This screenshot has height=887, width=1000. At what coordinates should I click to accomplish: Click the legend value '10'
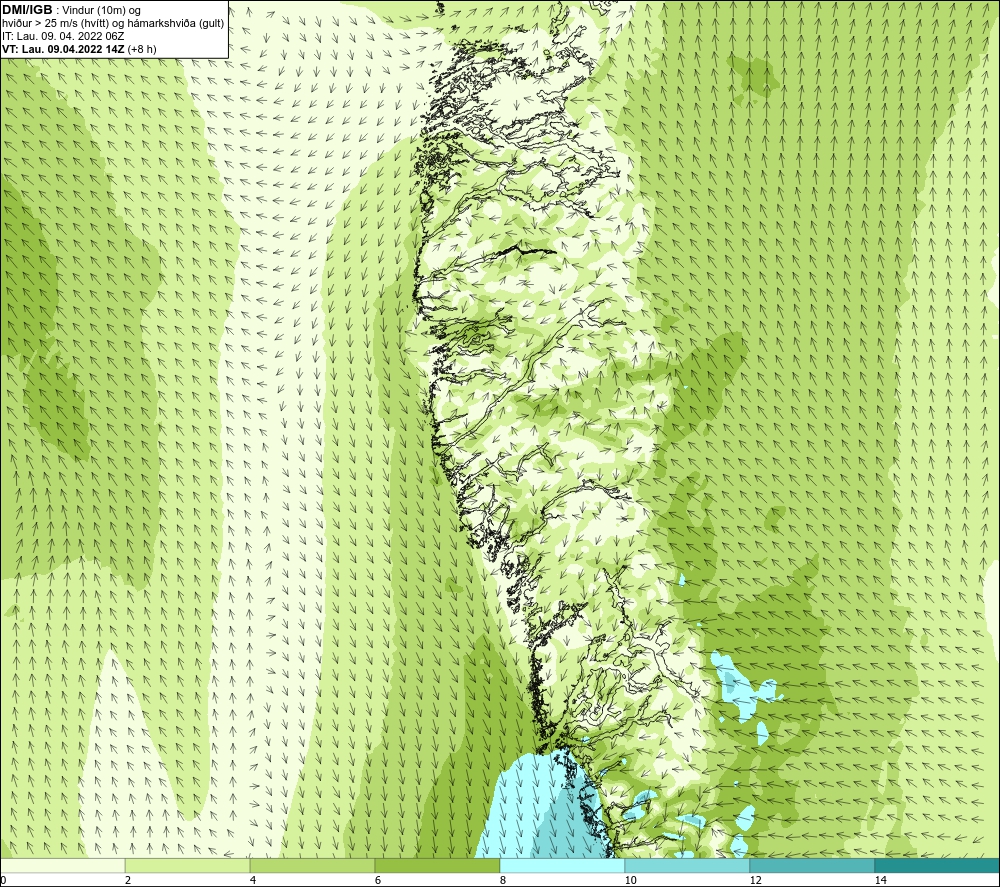point(630,880)
